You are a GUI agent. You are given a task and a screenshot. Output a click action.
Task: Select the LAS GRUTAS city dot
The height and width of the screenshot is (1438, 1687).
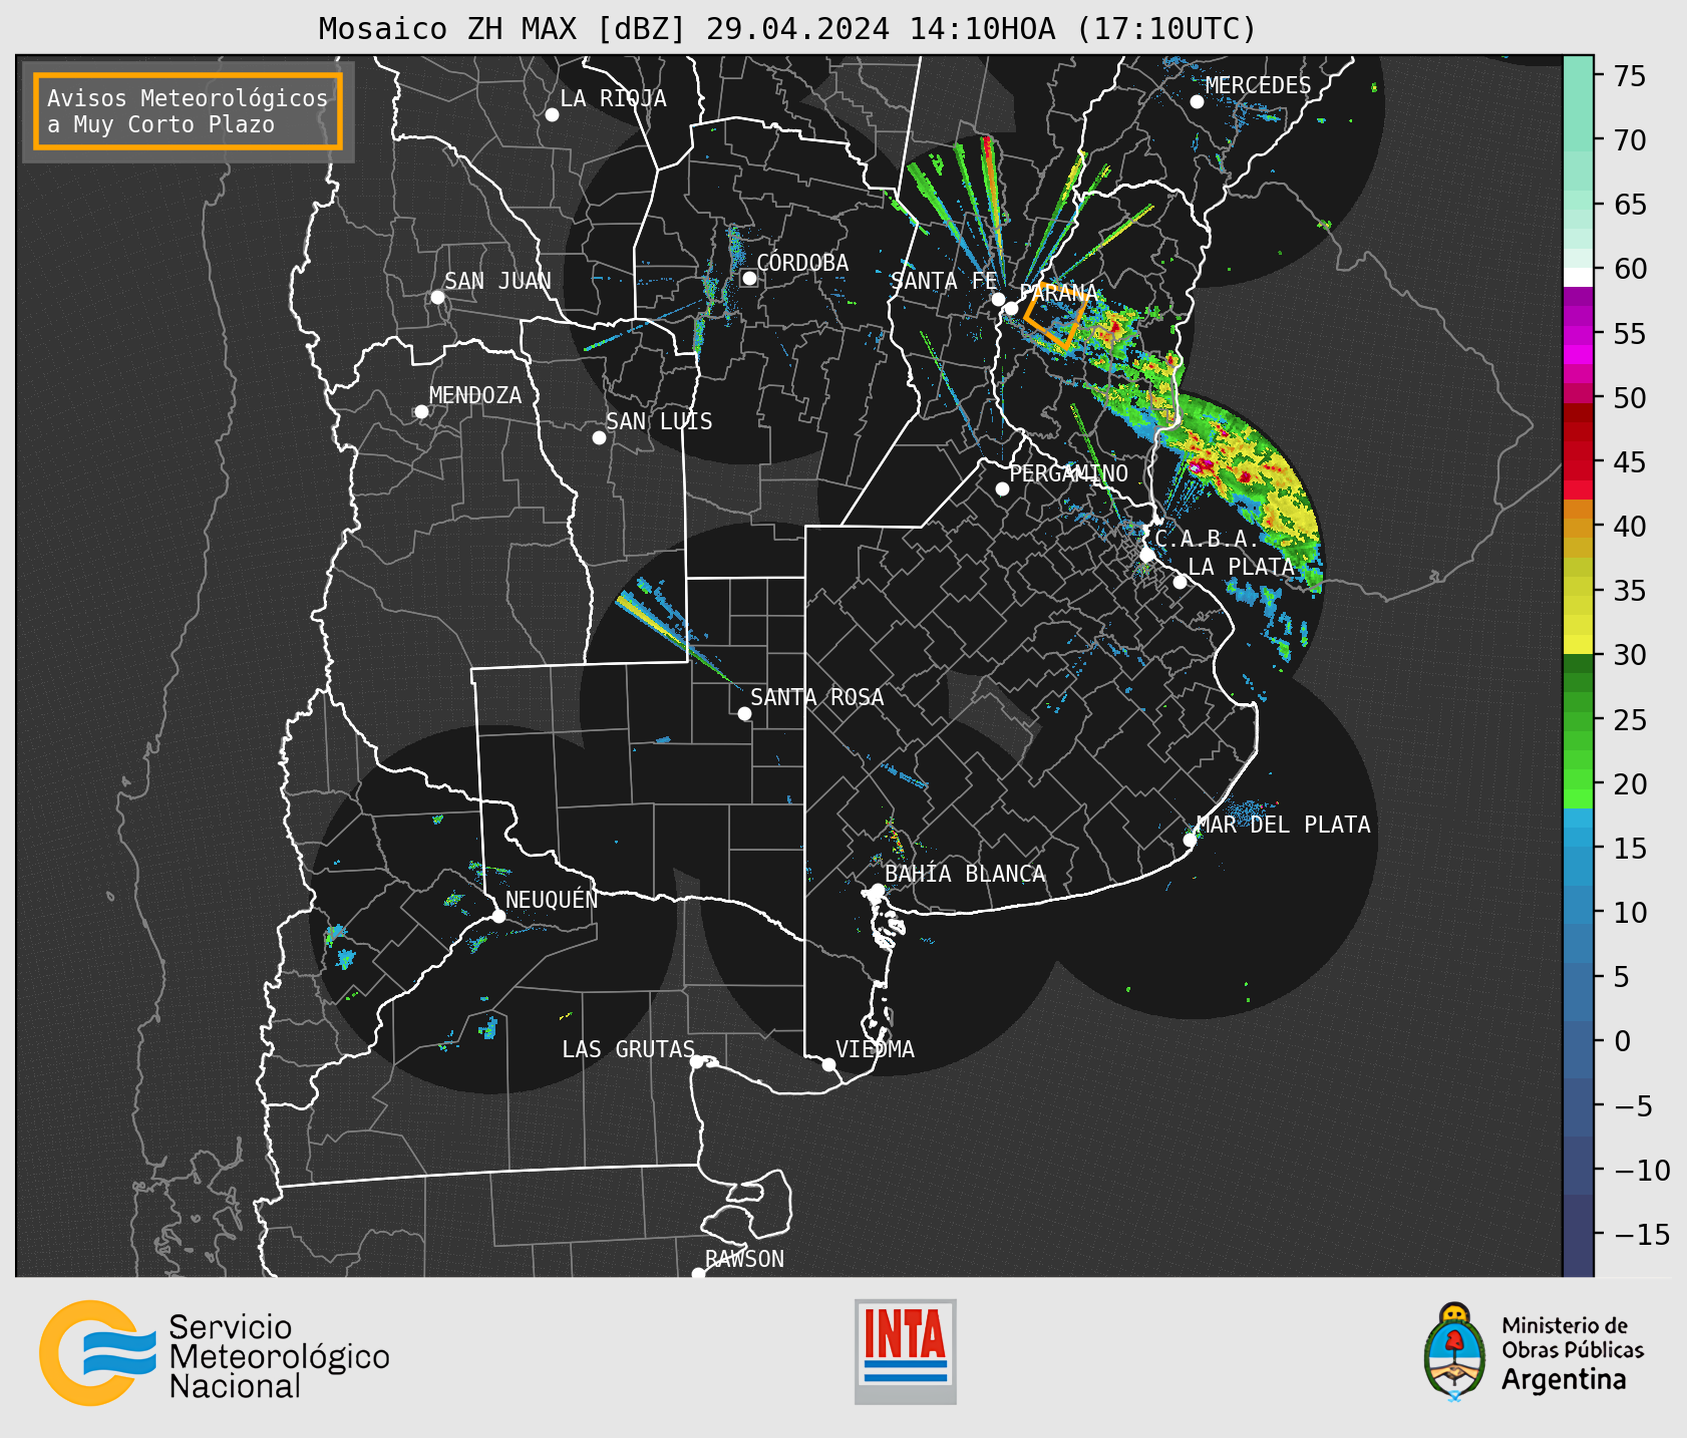[697, 1062]
